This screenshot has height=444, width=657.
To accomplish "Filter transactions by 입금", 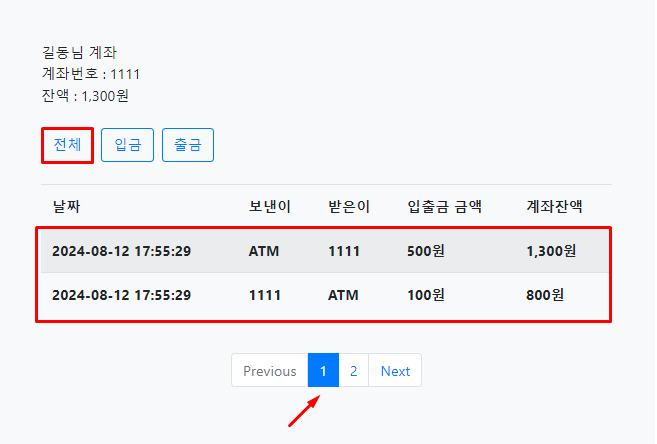I will click(127, 145).
